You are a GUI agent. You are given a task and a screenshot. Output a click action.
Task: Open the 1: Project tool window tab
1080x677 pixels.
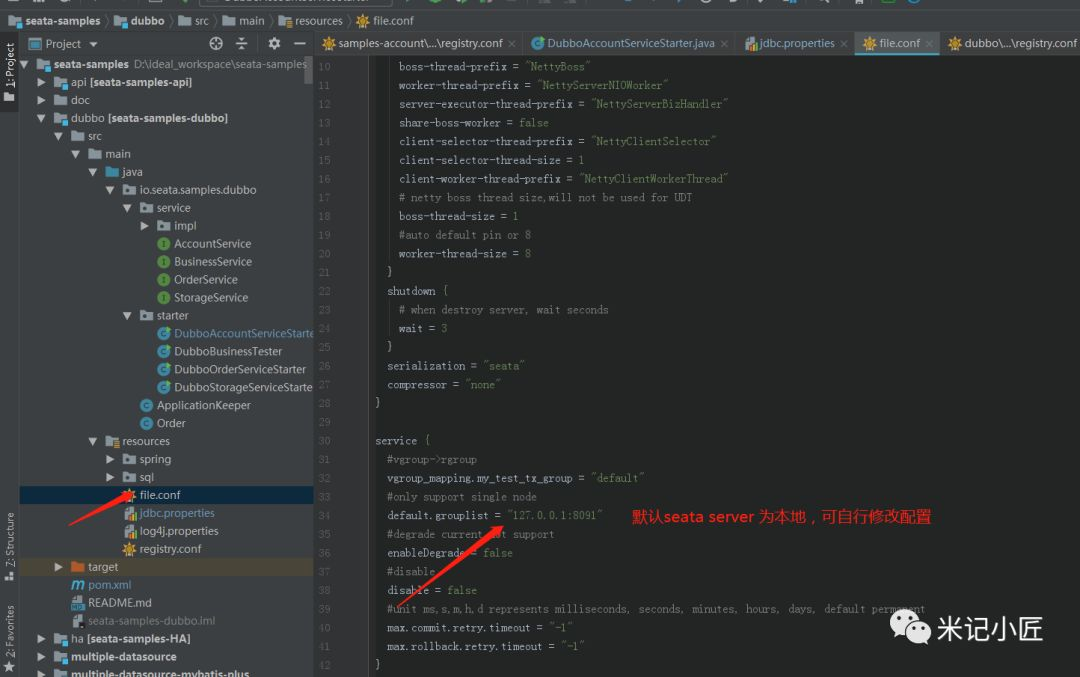click(10, 72)
